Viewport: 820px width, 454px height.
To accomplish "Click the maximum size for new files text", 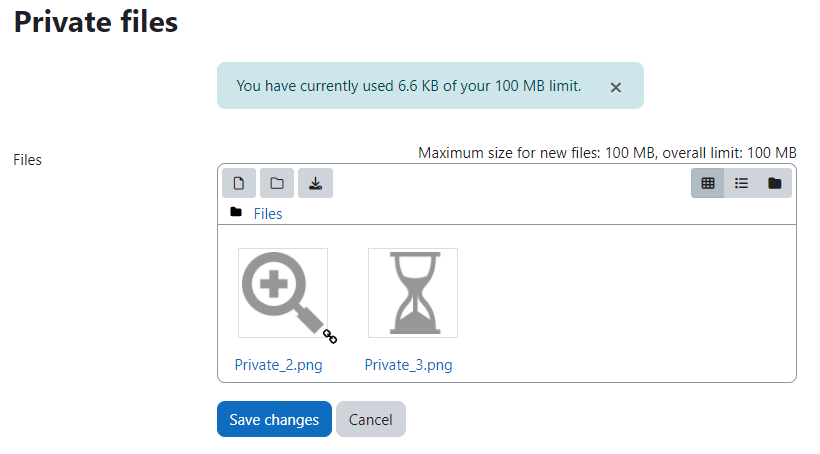I will tap(607, 153).
